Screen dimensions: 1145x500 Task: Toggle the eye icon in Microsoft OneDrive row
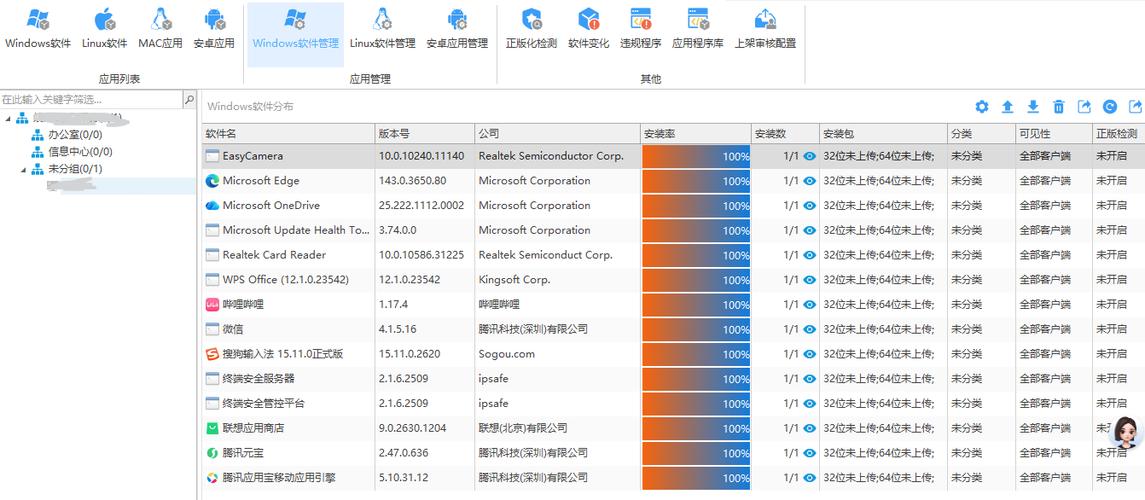[809, 206]
